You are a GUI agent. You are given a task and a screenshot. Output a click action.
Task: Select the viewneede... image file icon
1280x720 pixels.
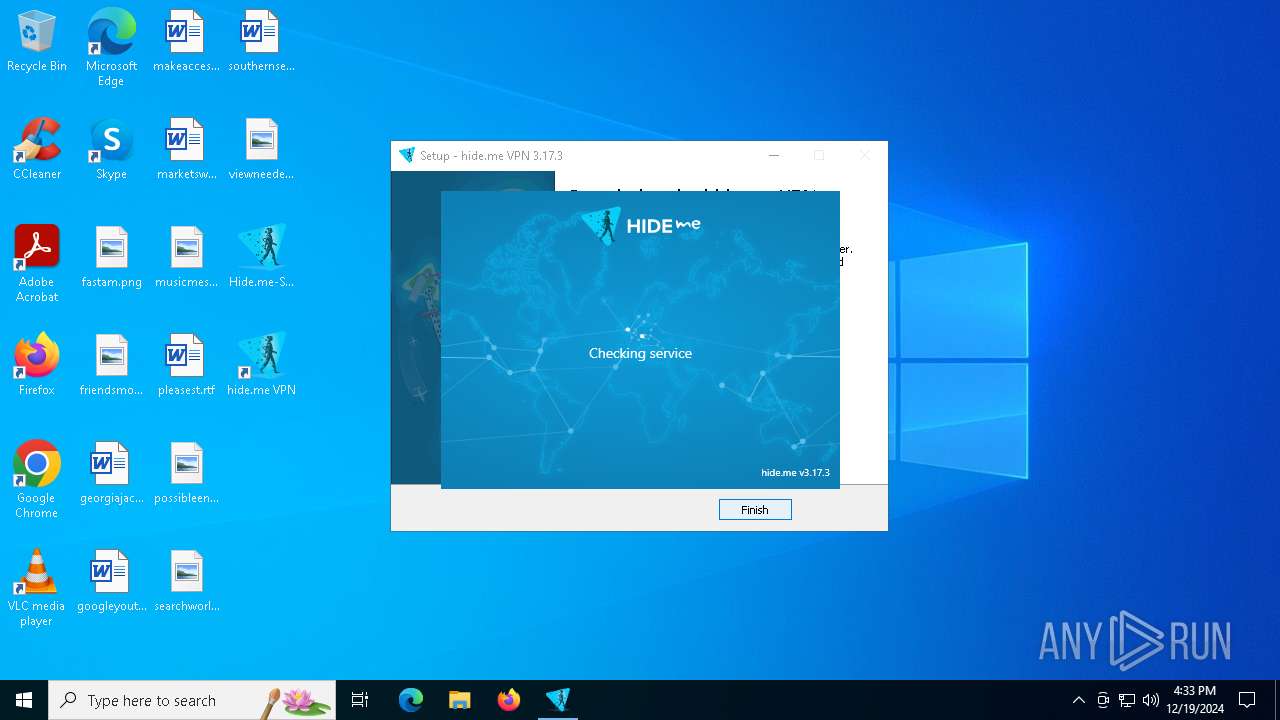pyautogui.click(x=261, y=150)
